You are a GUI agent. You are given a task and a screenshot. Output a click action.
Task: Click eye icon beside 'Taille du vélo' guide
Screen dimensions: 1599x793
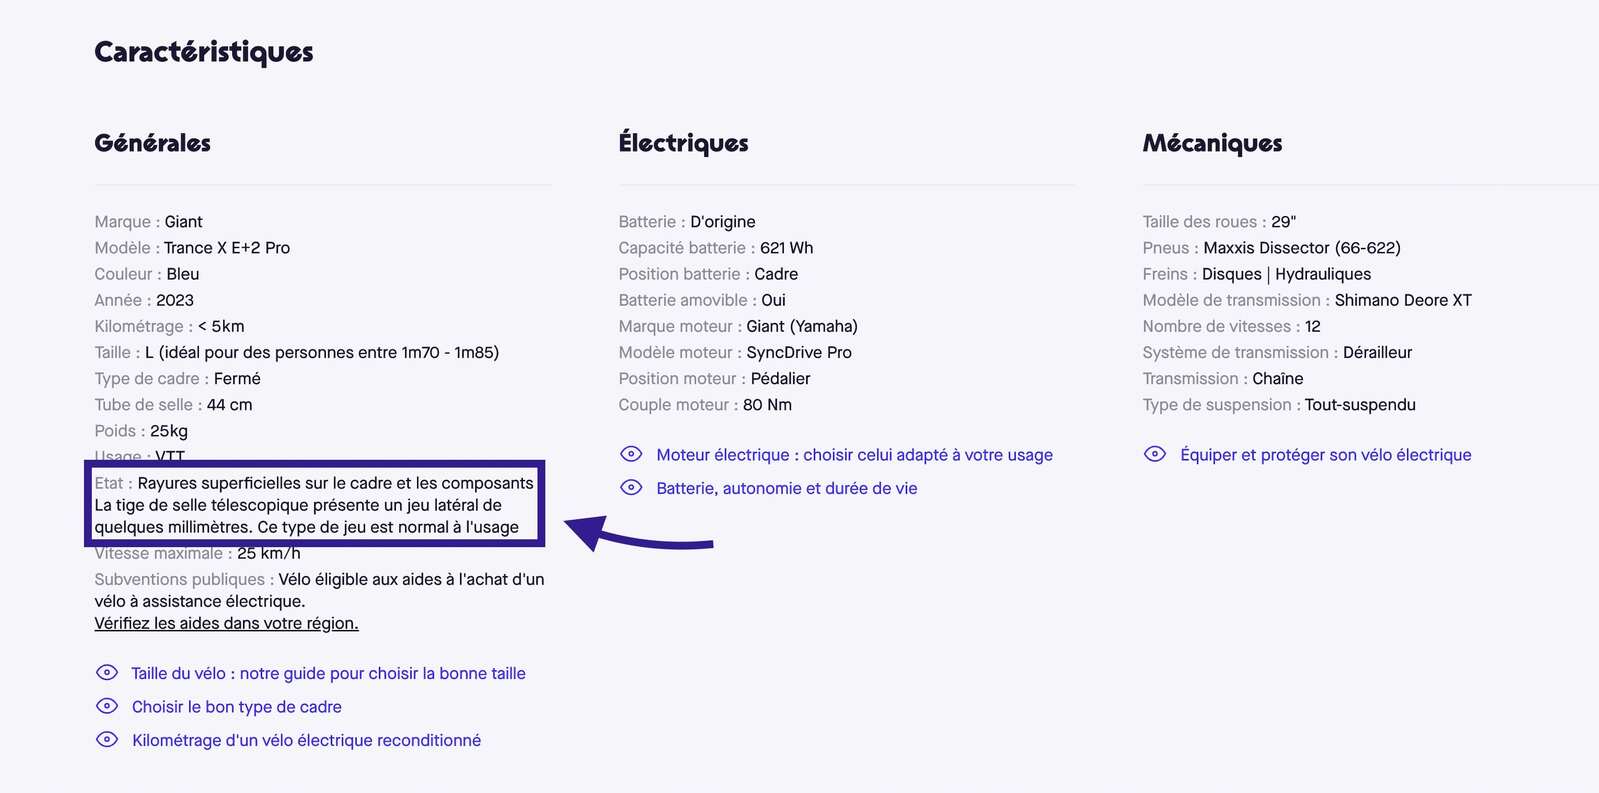point(107,673)
